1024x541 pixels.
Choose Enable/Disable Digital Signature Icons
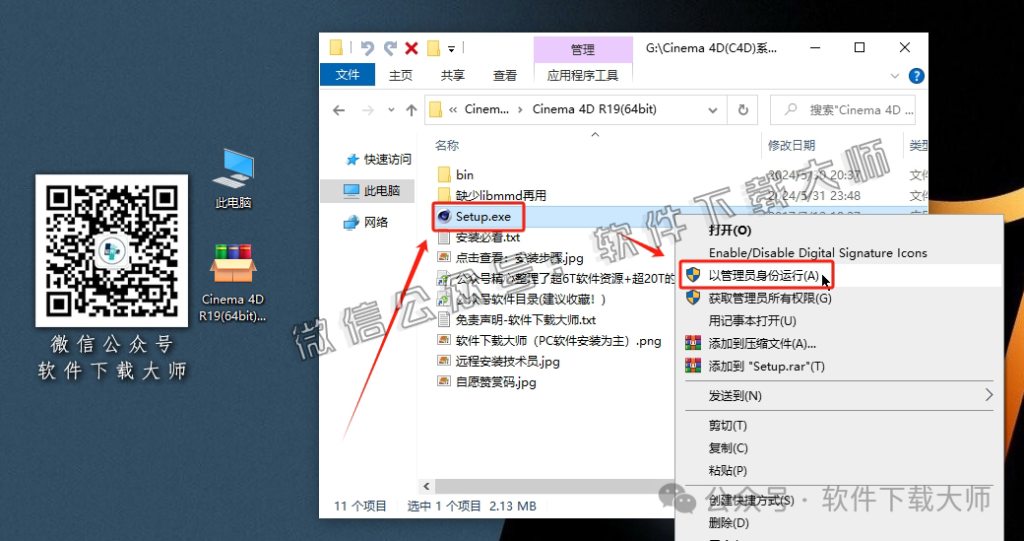pyautogui.click(x=818, y=253)
